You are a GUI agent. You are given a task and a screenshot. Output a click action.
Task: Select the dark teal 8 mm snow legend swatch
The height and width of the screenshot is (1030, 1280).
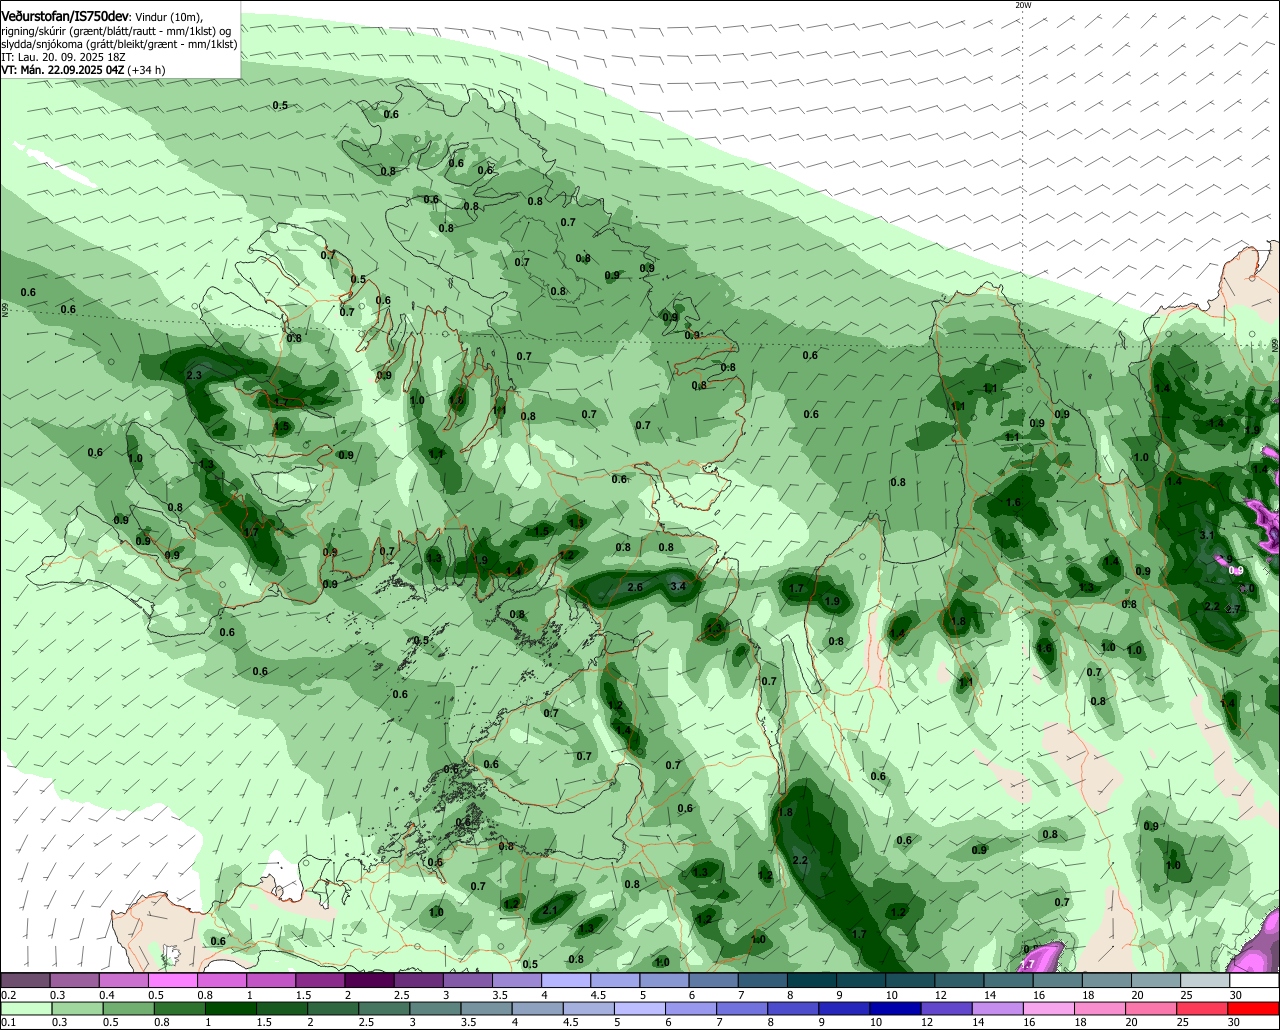click(812, 981)
